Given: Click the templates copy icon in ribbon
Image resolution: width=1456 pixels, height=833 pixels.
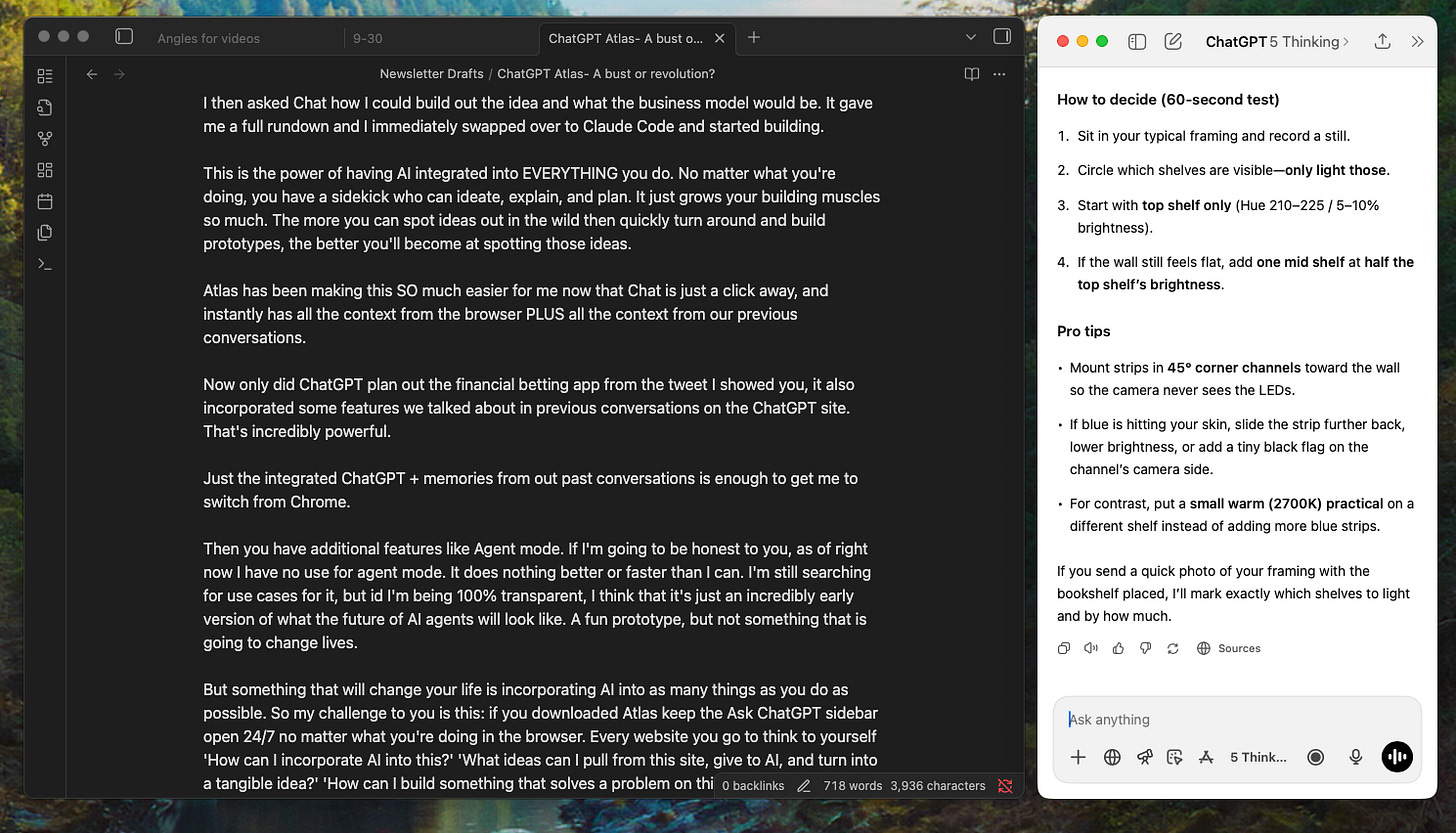Looking at the screenshot, I should click(44, 233).
